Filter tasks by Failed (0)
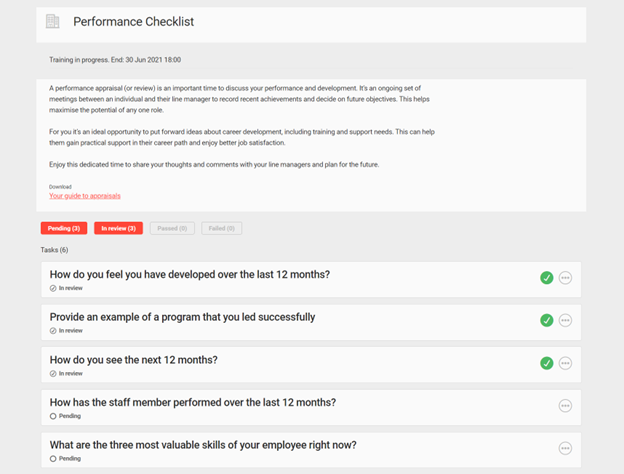This screenshot has width=624, height=474. (x=221, y=228)
